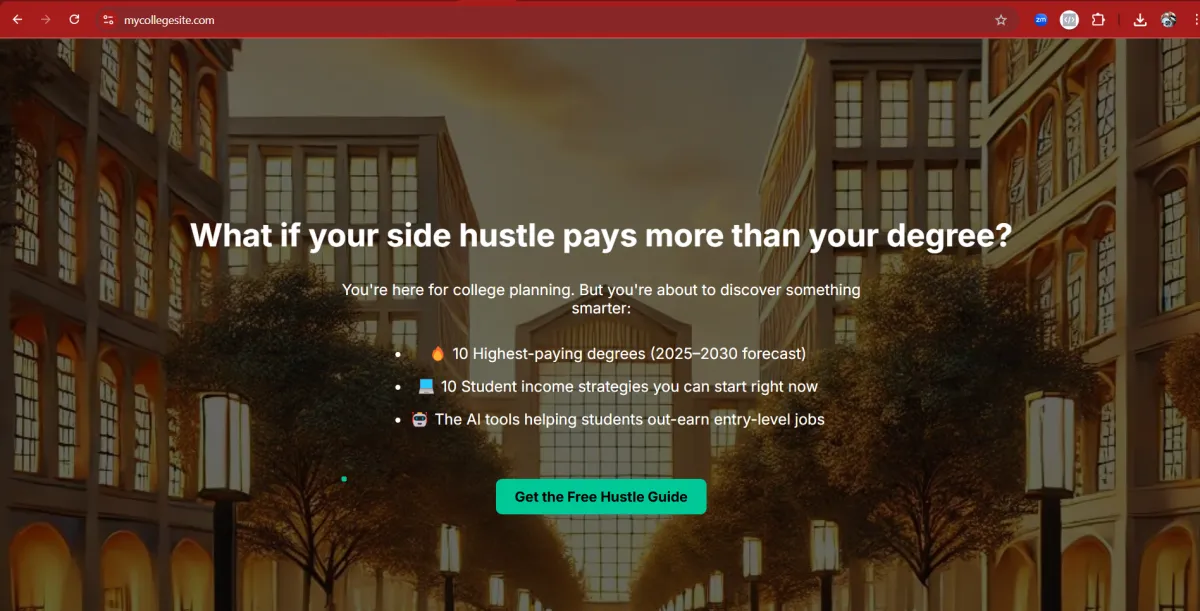Click Get the Free Hustle Guide button
1200x611 pixels.
pyautogui.click(x=601, y=497)
